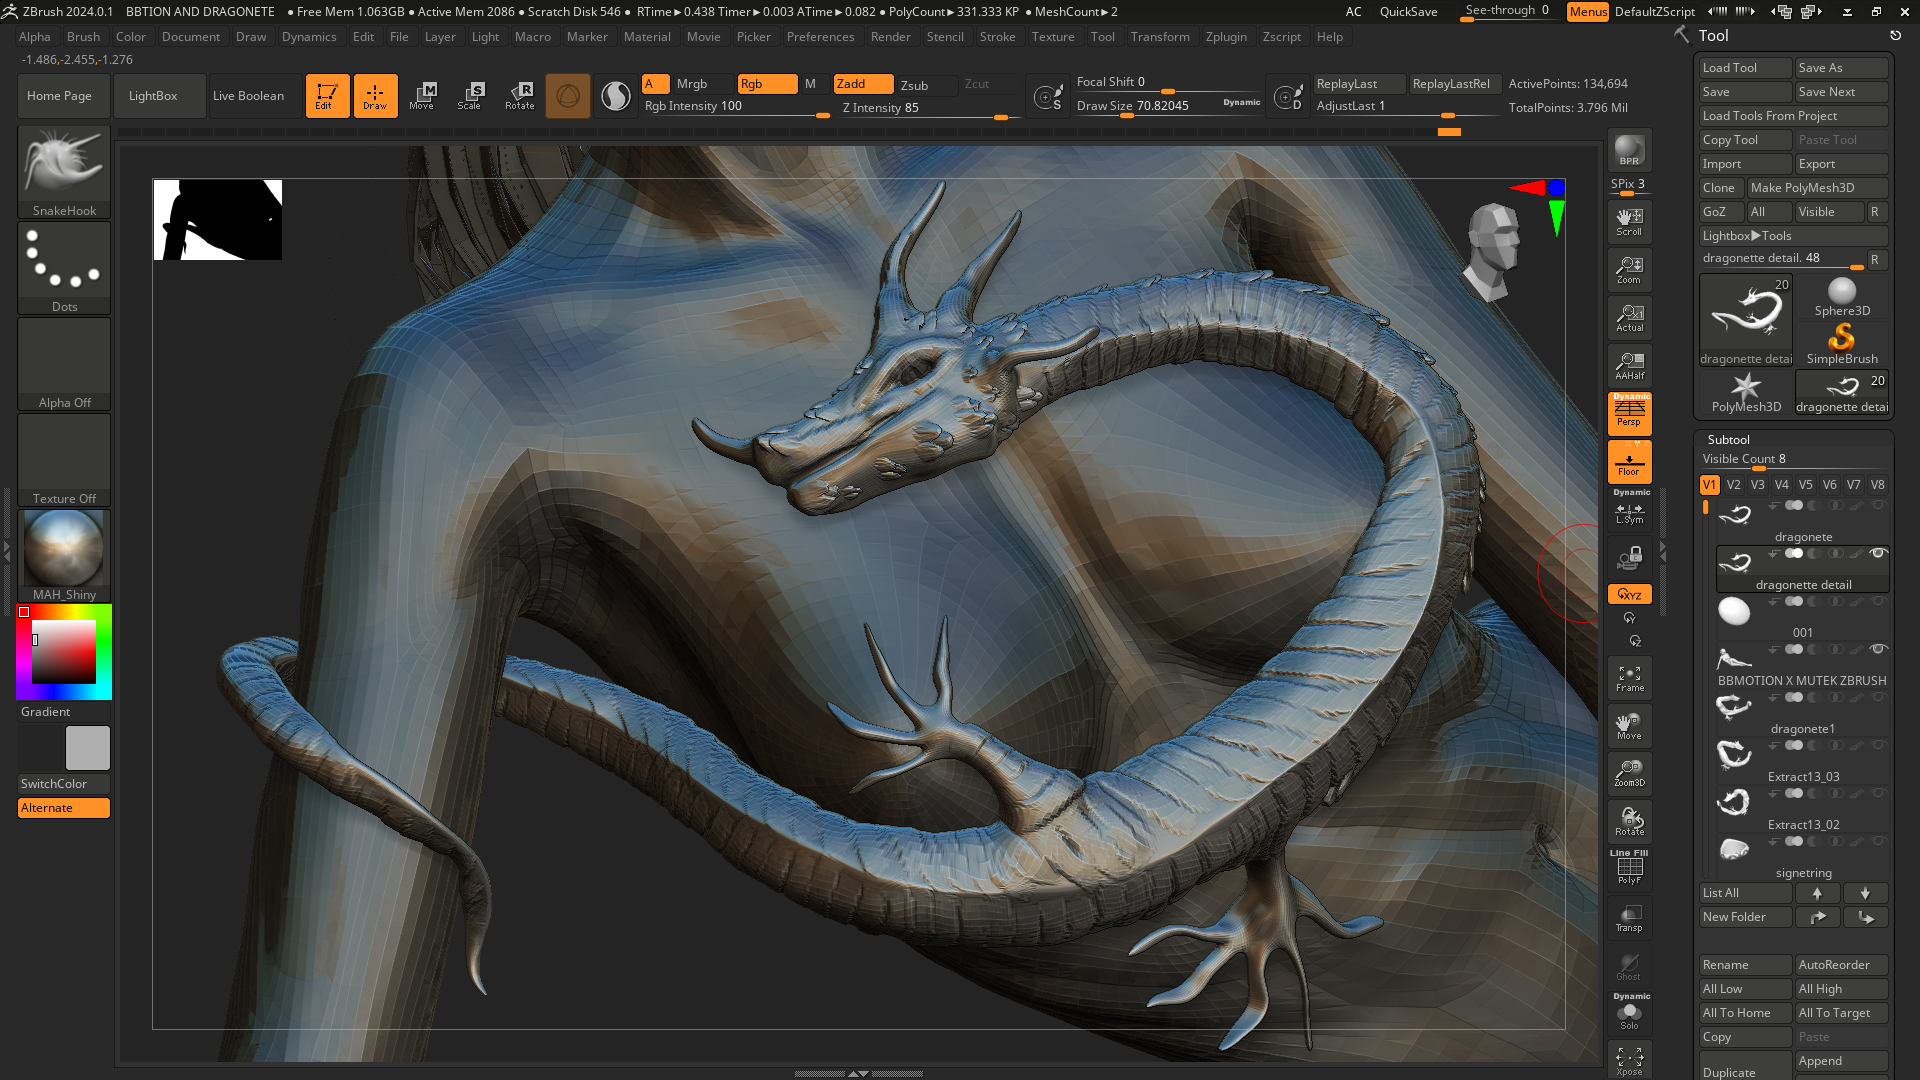
Task: Click the Make PolyMesh3D button
Action: pyautogui.click(x=1816, y=188)
